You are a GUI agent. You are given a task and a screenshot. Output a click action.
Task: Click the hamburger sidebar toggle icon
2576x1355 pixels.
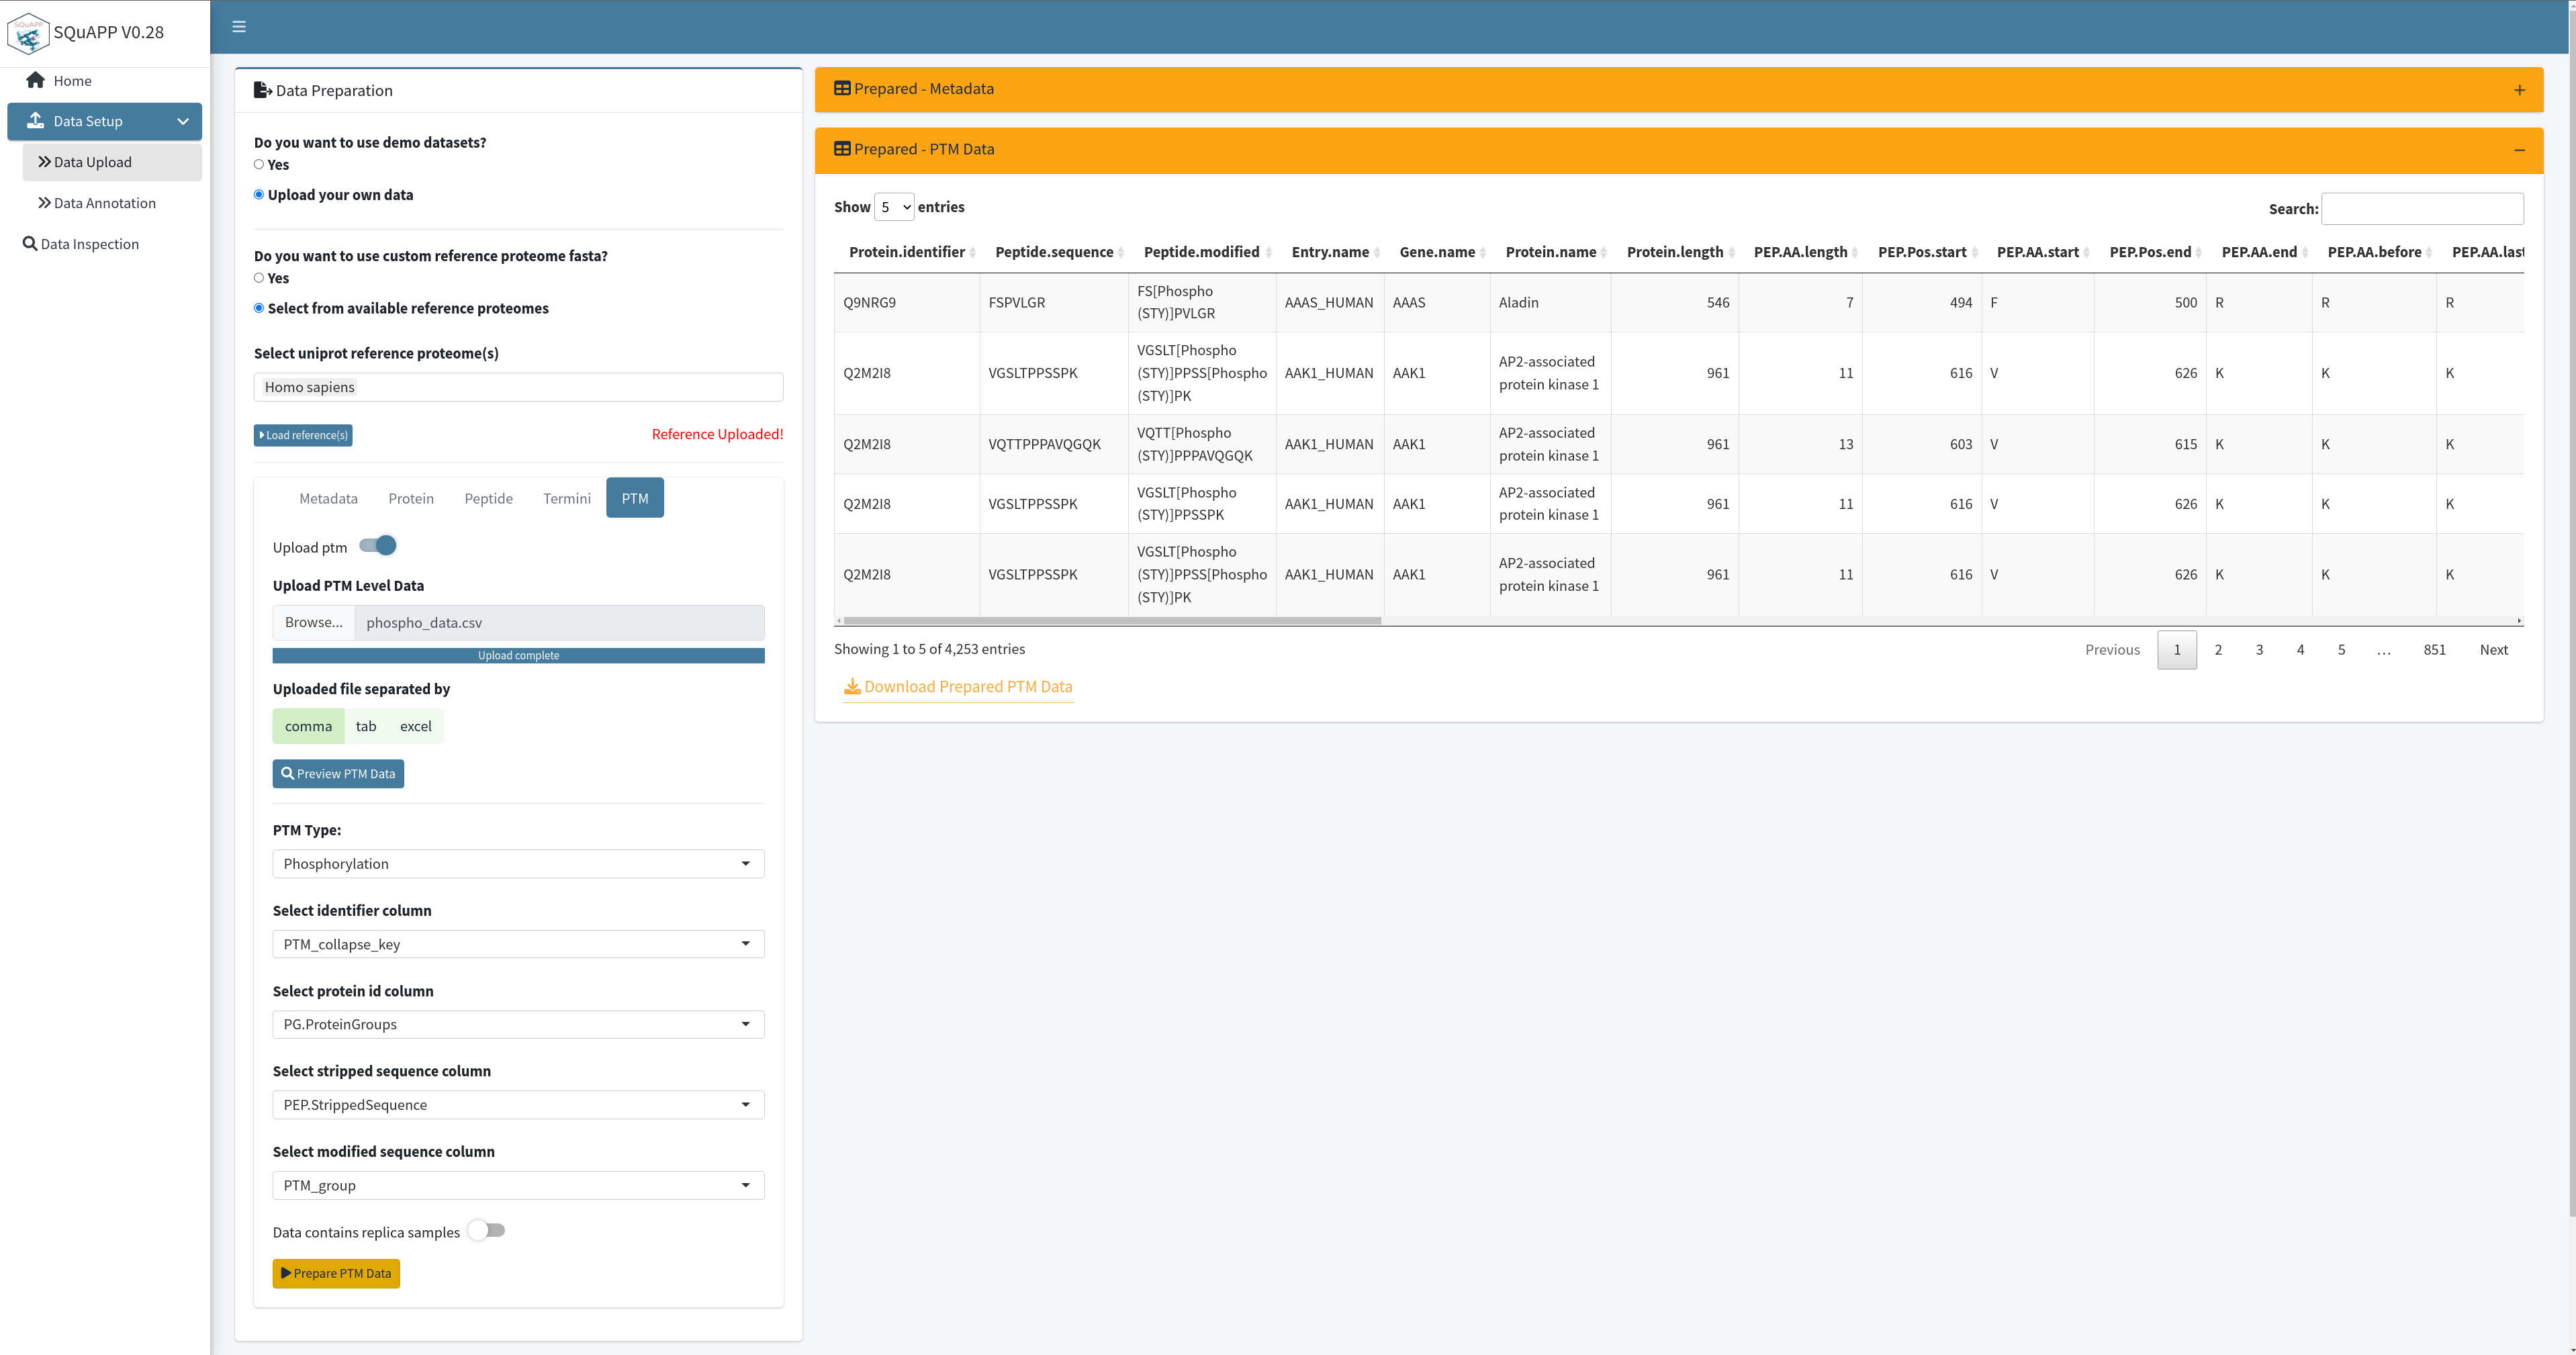tap(239, 27)
